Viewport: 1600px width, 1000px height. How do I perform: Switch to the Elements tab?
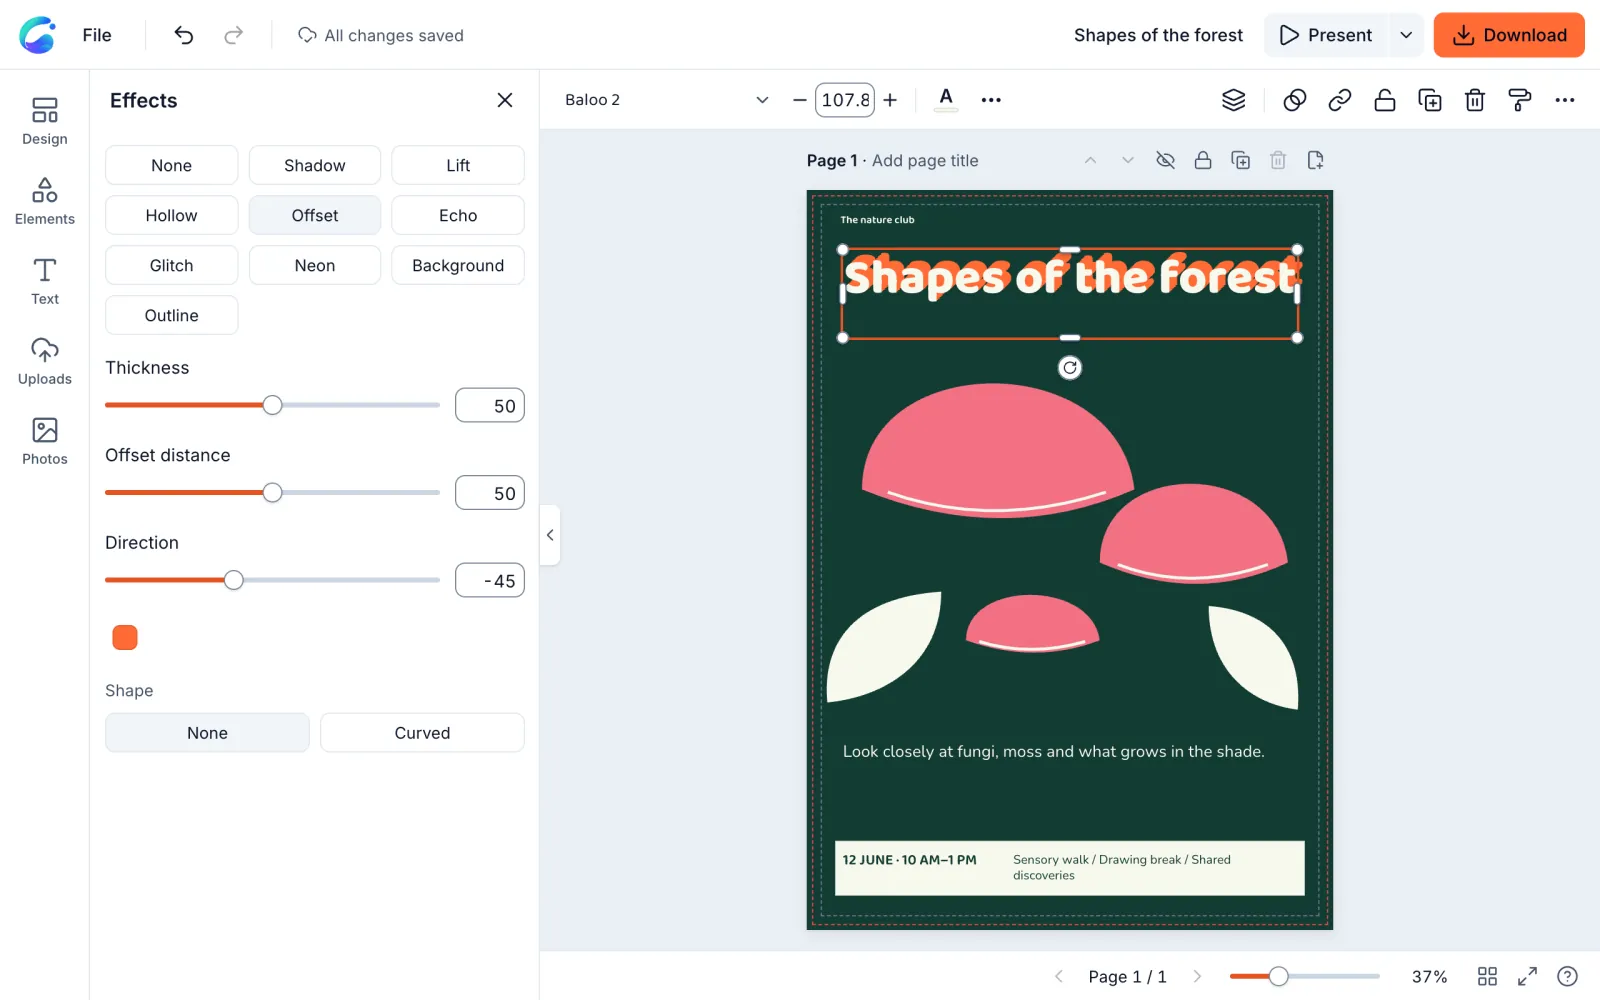click(45, 201)
